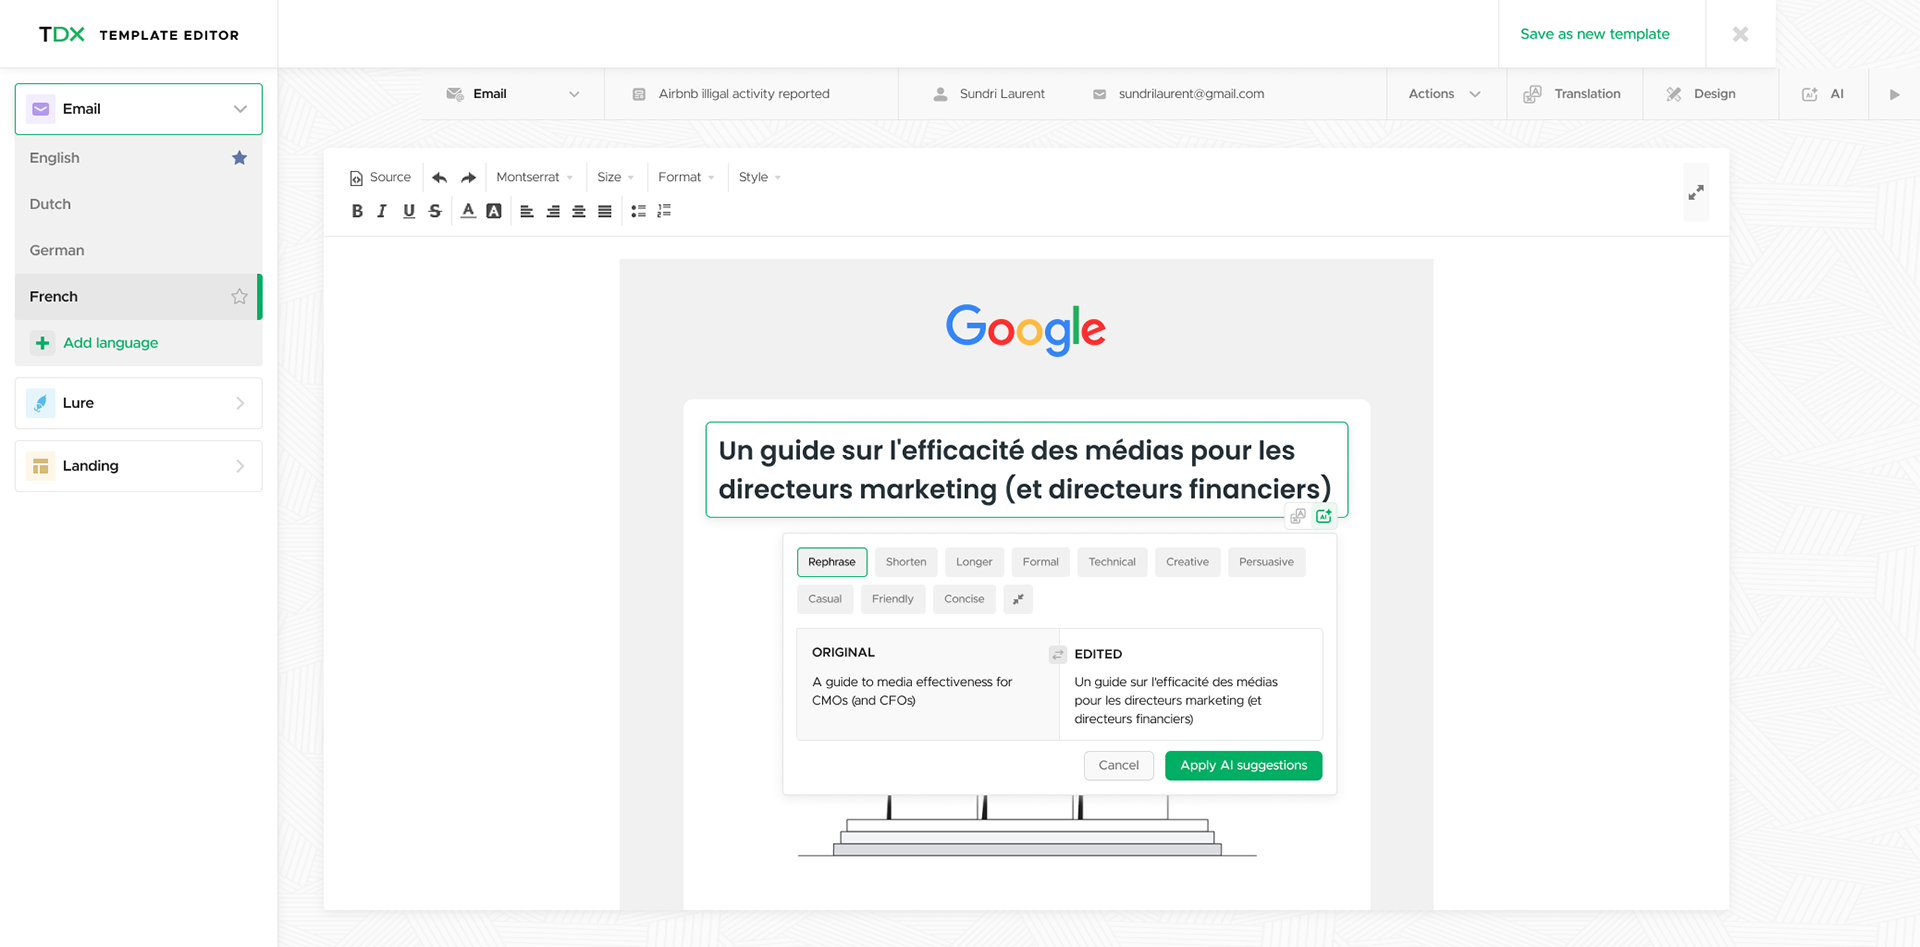Image resolution: width=1920 pixels, height=947 pixels.
Task: Open the Actions dropdown
Action: tap(1444, 93)
